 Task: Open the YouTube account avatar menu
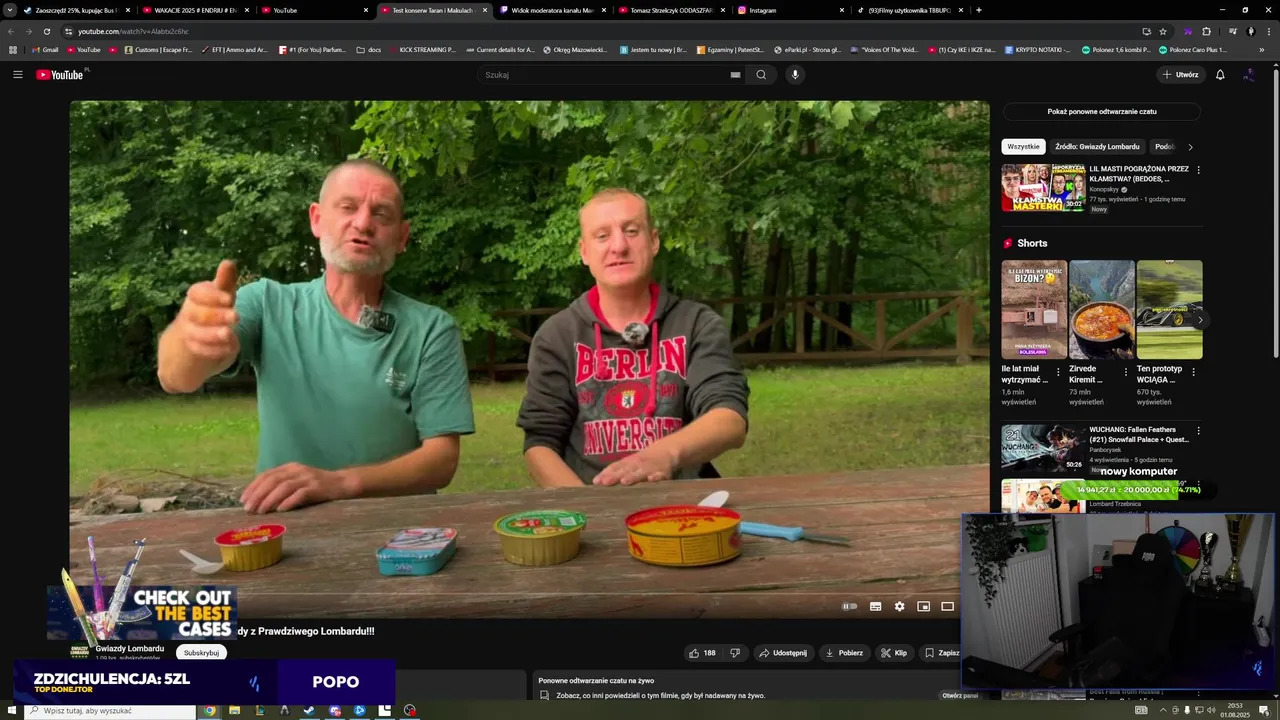click(1249, 74)
